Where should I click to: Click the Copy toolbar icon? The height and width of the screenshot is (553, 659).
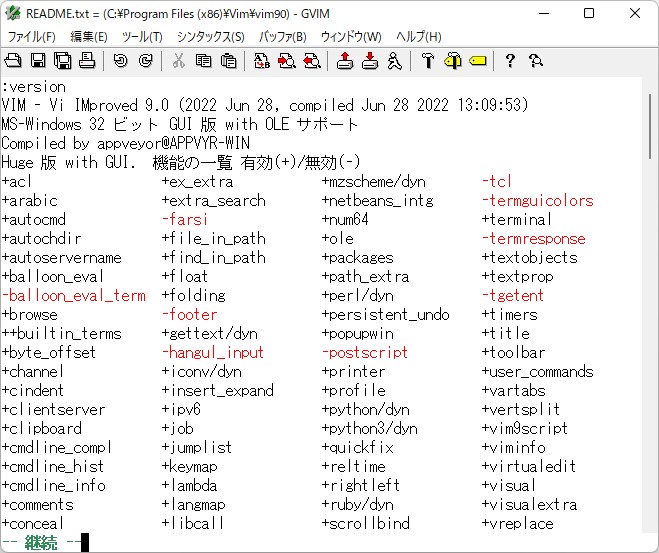coord(203,61)
